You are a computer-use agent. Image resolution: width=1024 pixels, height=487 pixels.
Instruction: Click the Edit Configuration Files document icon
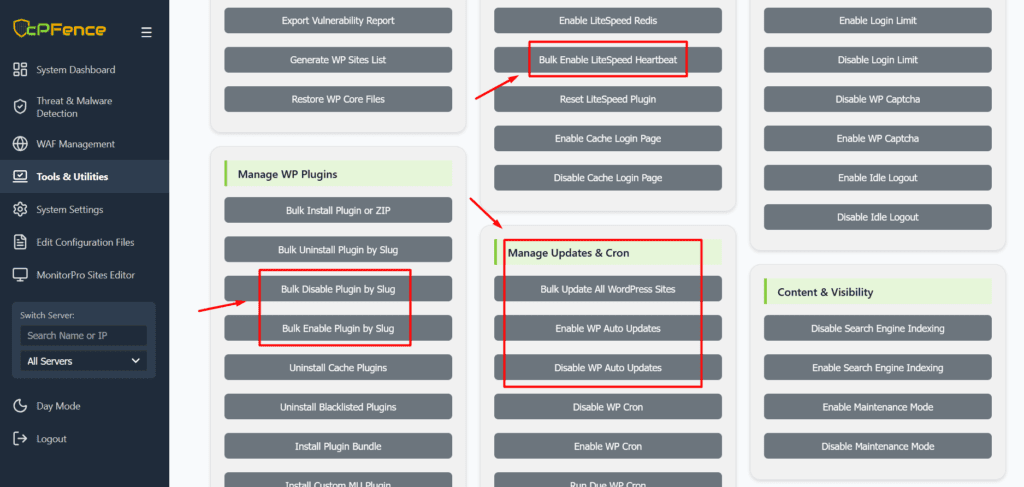point(20,242)
